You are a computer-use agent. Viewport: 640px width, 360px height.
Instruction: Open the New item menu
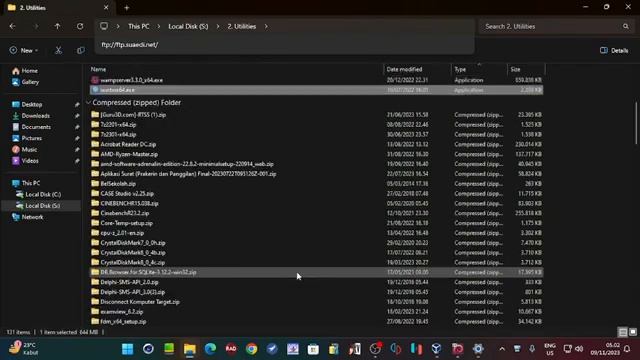(24, 50)
